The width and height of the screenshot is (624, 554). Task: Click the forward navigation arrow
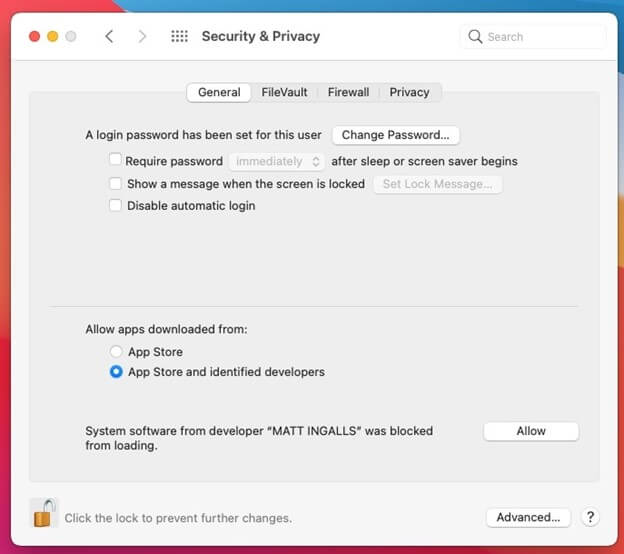pos(142,36)
